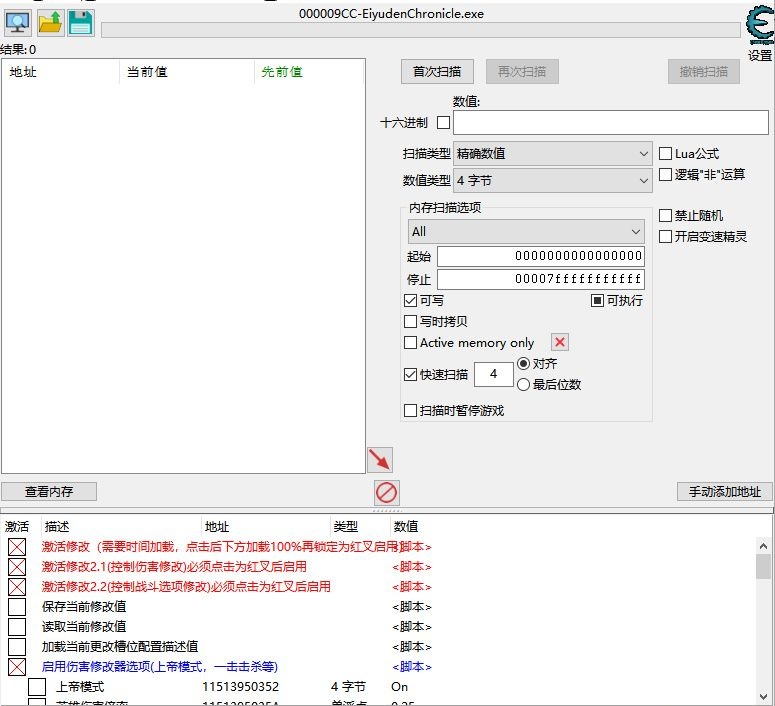The height and width of the screenshot is (706, 775).
Task: Toggle 可写 writable checkbox
Action: pos(410,301)
